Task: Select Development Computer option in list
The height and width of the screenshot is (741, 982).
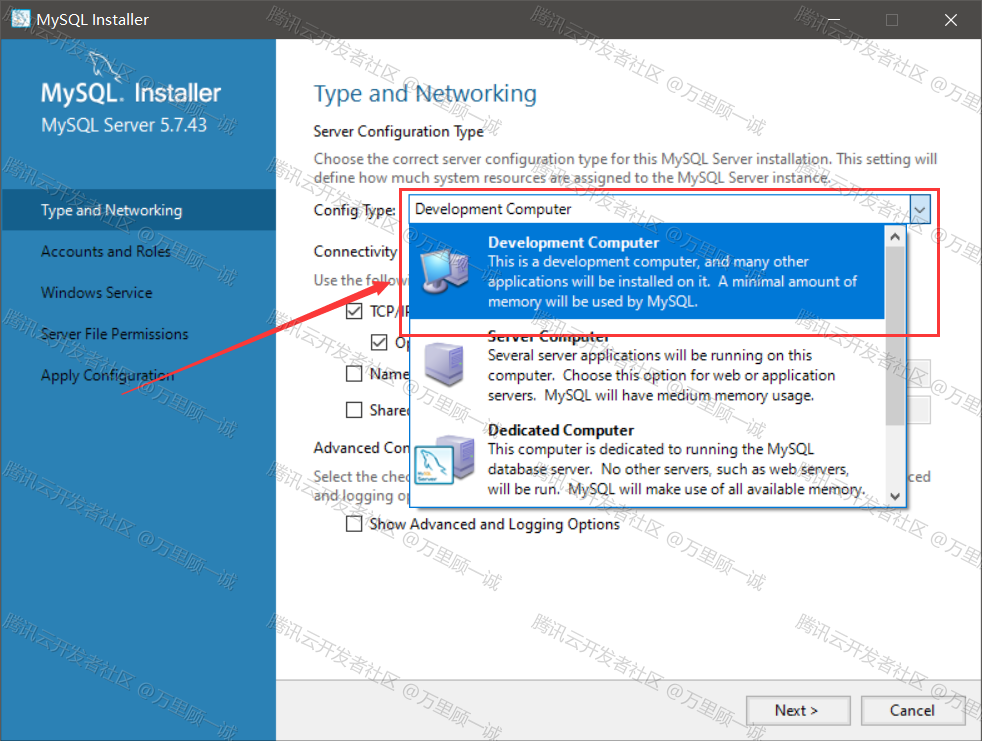Action: 647,271
